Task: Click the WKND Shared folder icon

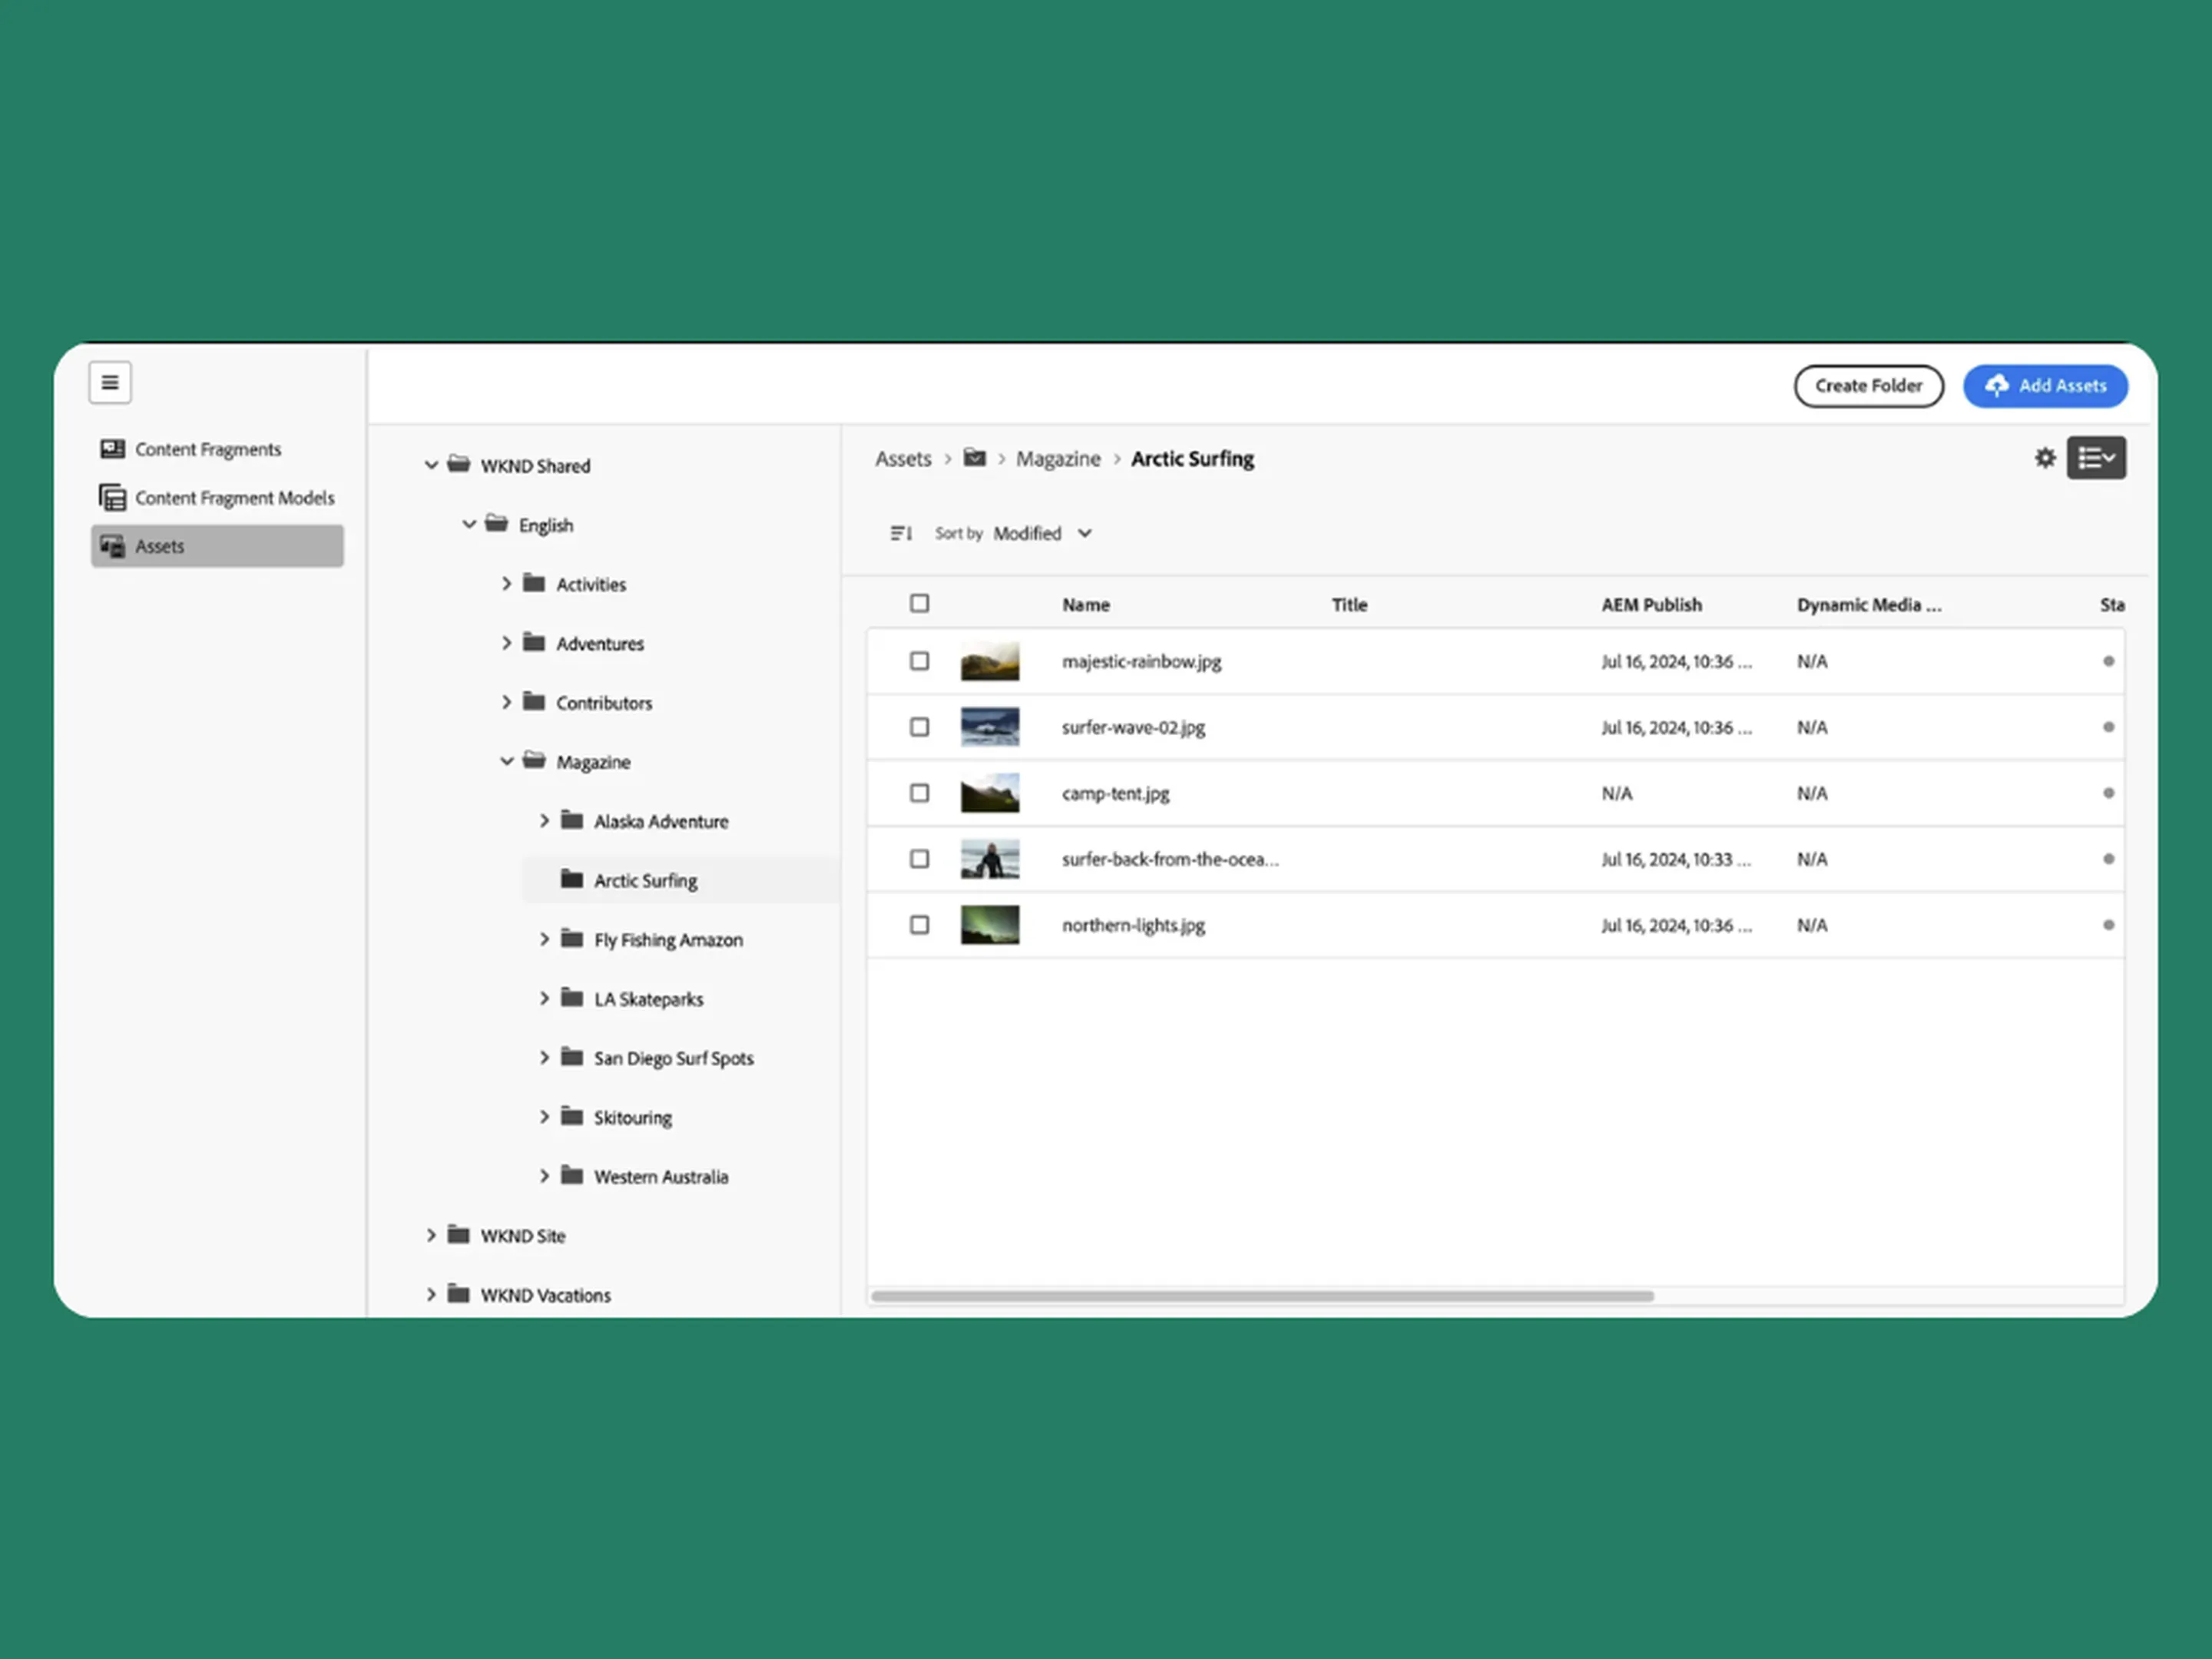Action: pyautogui.click(x=459, y=465)
